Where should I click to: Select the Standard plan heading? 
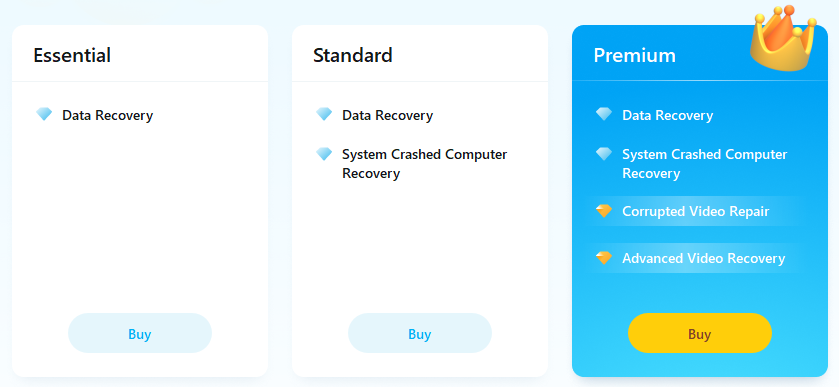[353, 55]
